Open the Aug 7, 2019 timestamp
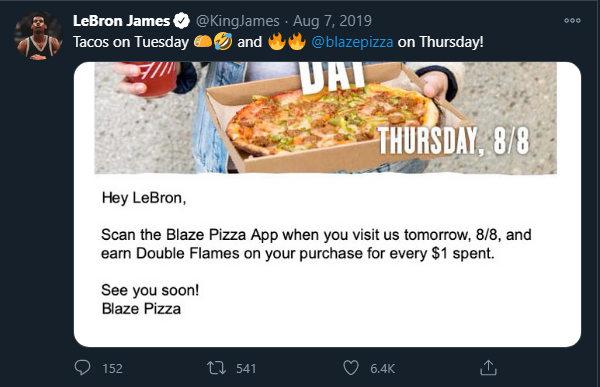This screenshot has height=387, width=600. 332,21
